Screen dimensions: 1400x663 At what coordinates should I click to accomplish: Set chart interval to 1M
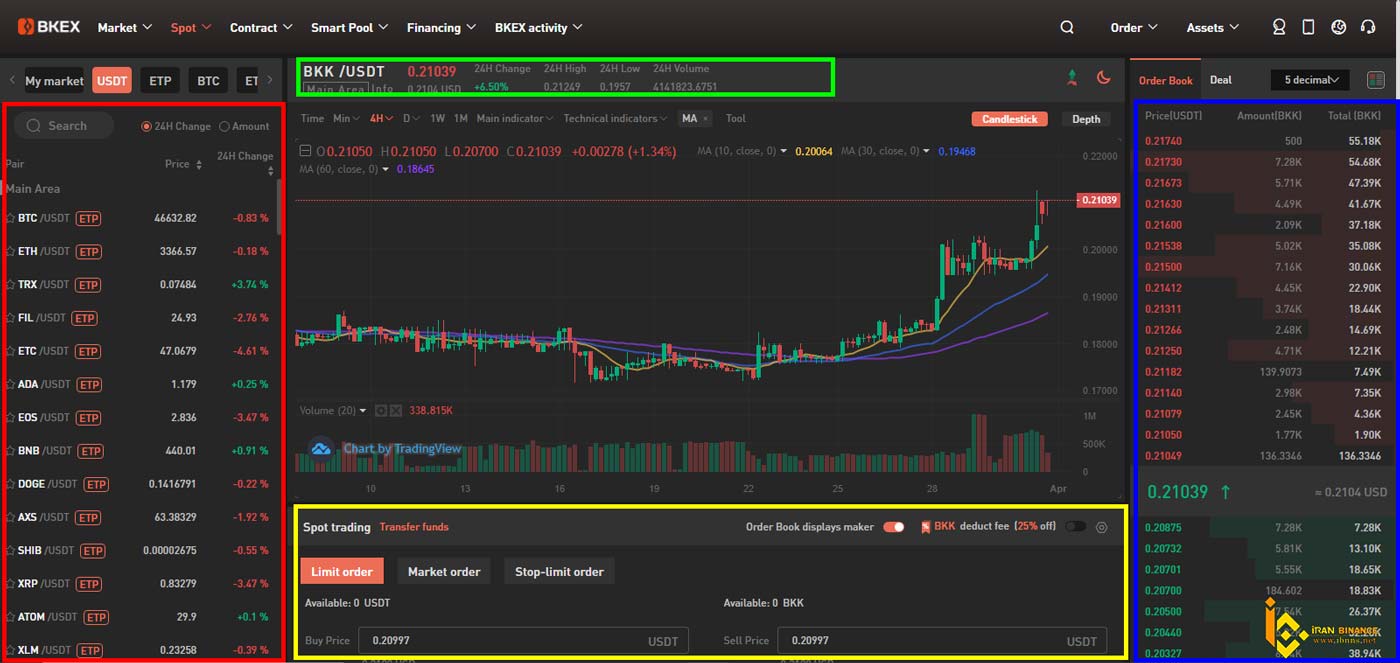[x=461, y=119]
